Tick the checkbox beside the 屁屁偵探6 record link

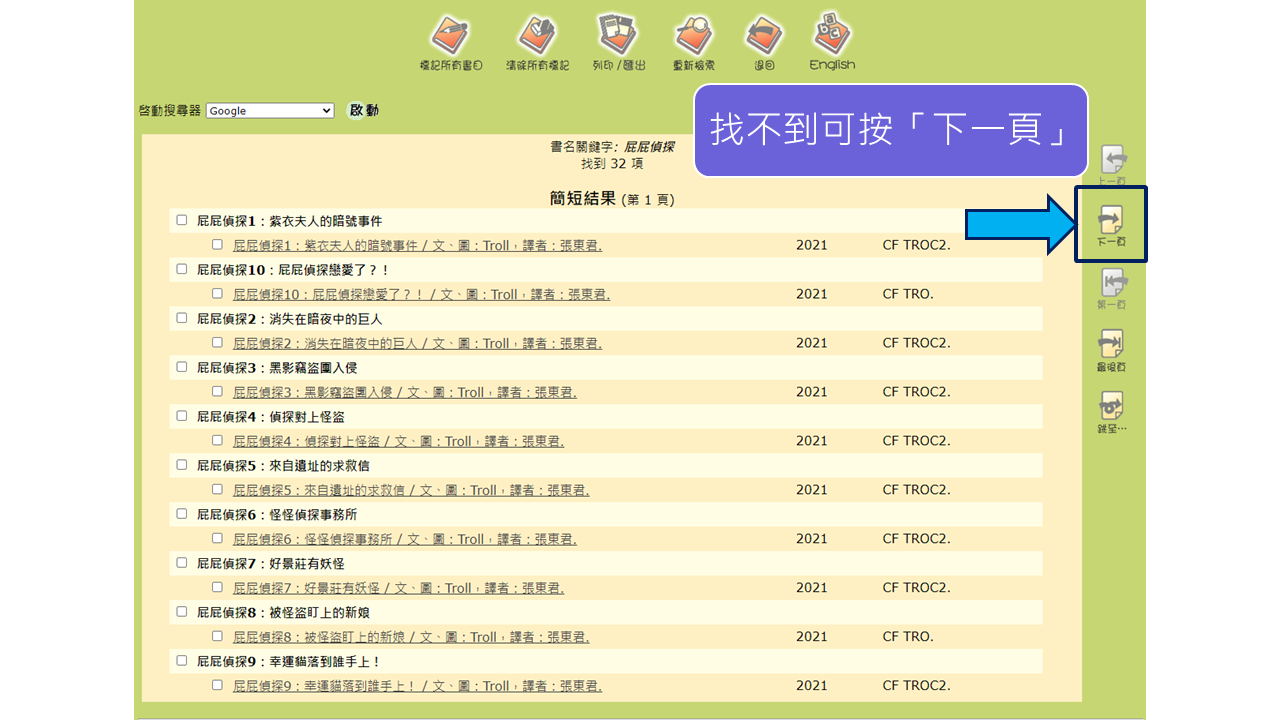217,538
